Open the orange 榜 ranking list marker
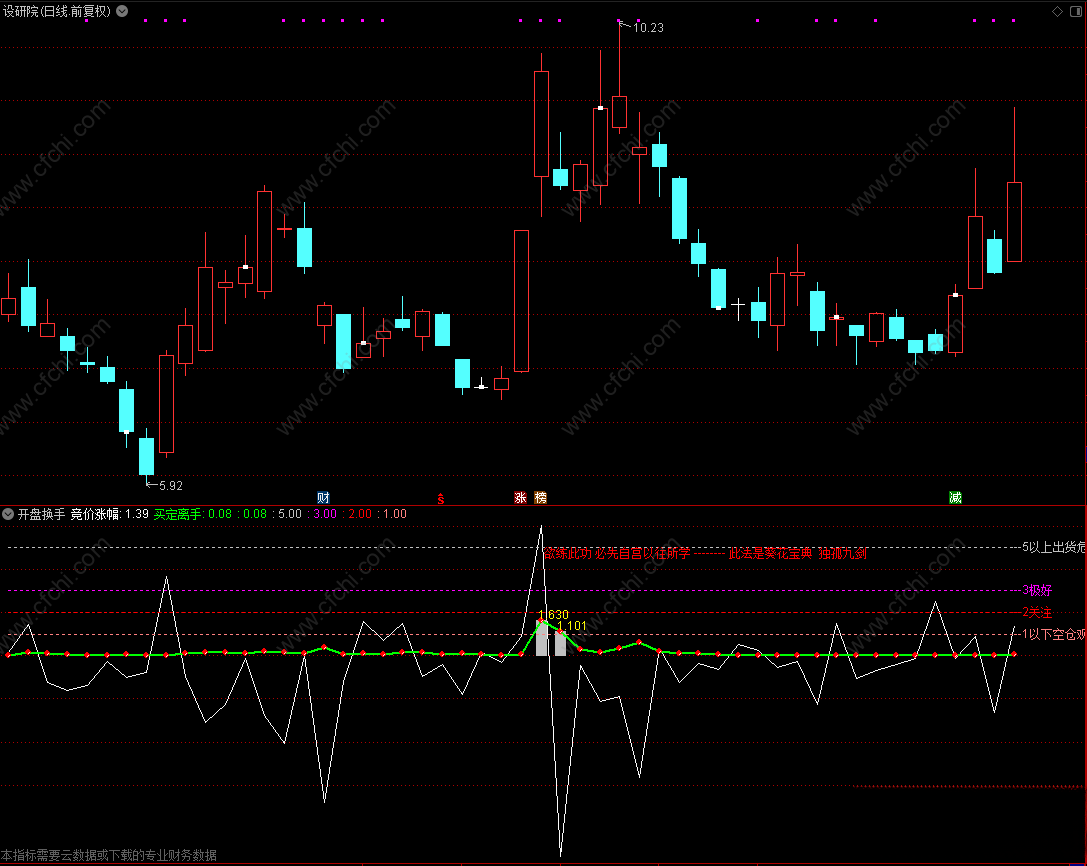1087x866 pixels. click(x=540, y=497)
